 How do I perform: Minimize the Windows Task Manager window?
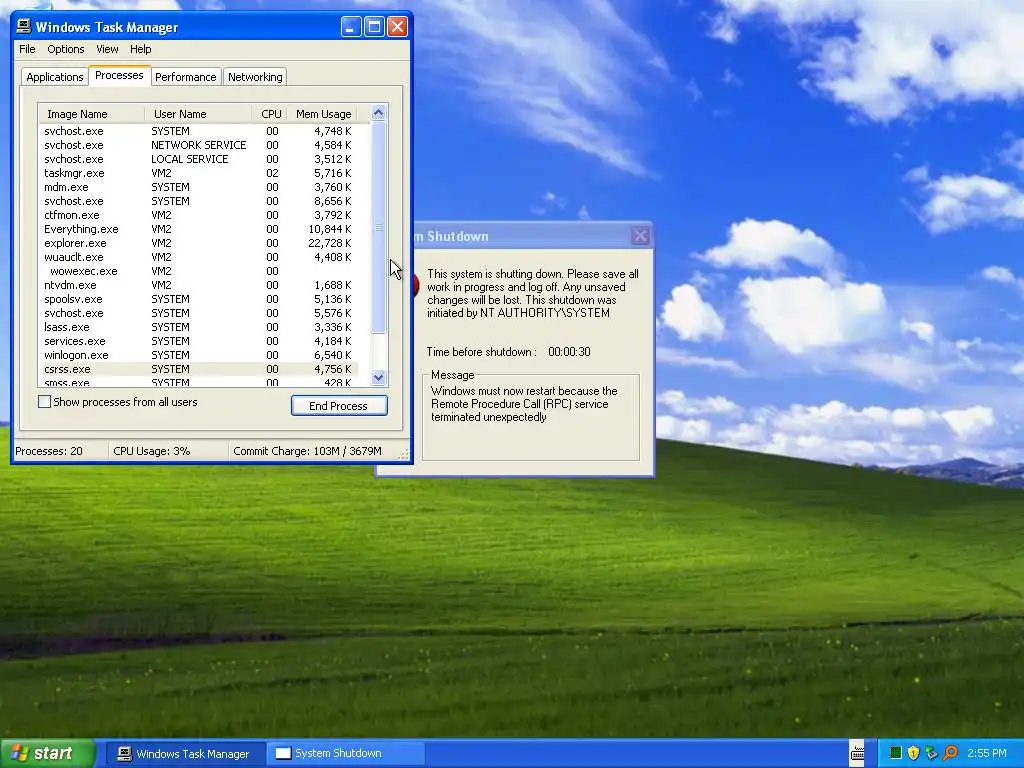tap(351, 27)
